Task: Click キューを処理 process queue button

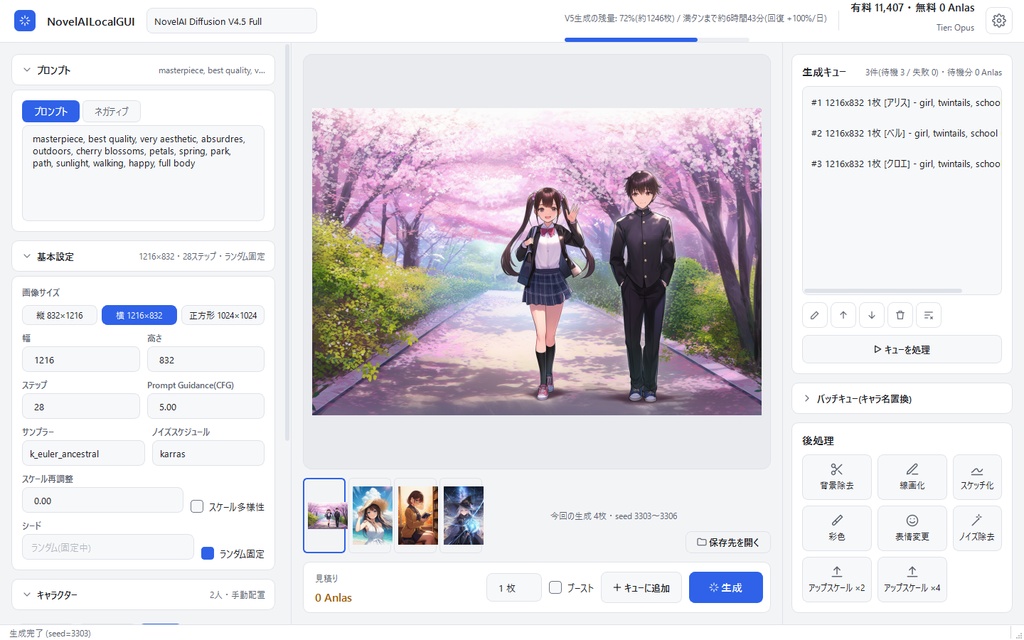Action: point(902,349)
